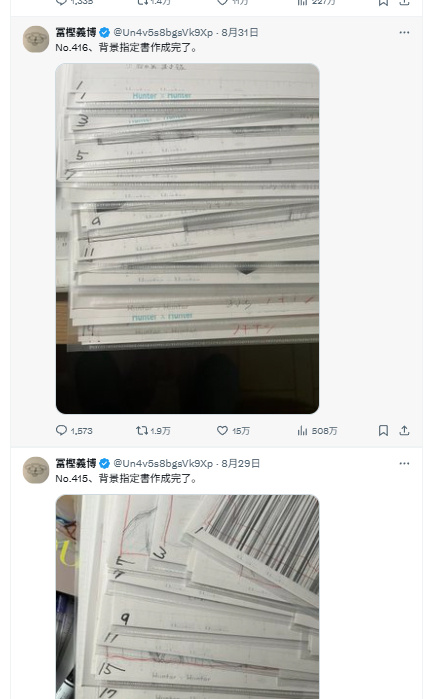
Task: Open the 8月29日 timestamp link
Action: click(x=240, y=463)
